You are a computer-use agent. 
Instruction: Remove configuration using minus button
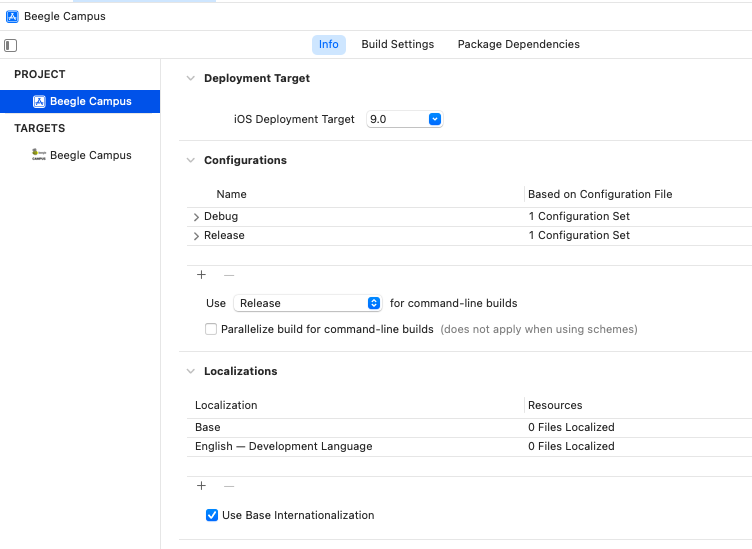point(229,275)
